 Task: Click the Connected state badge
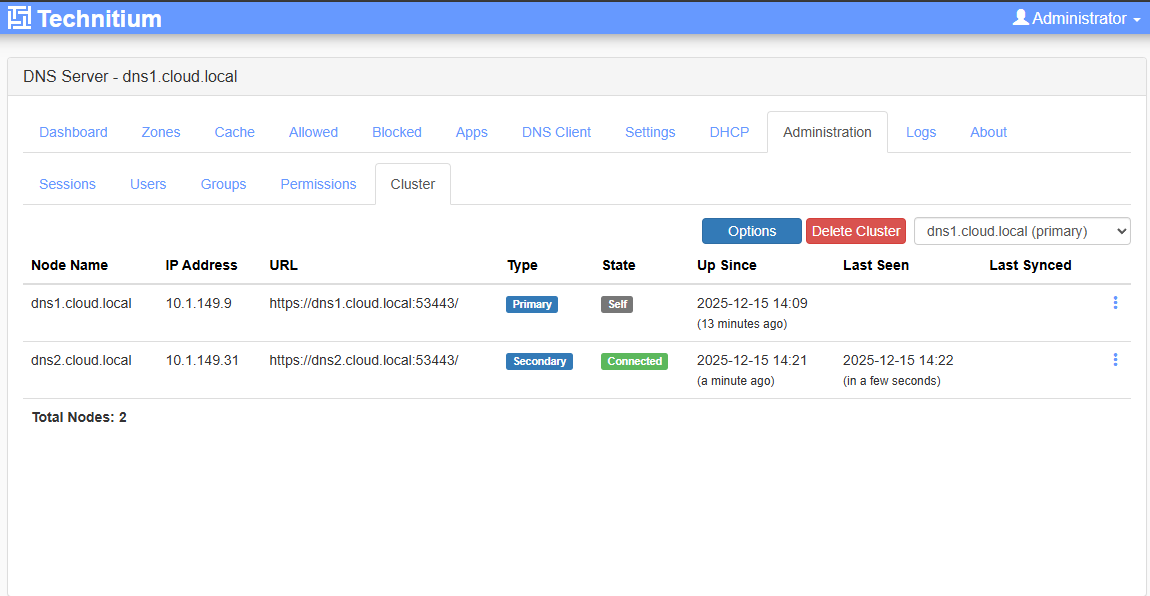[634, 361]
